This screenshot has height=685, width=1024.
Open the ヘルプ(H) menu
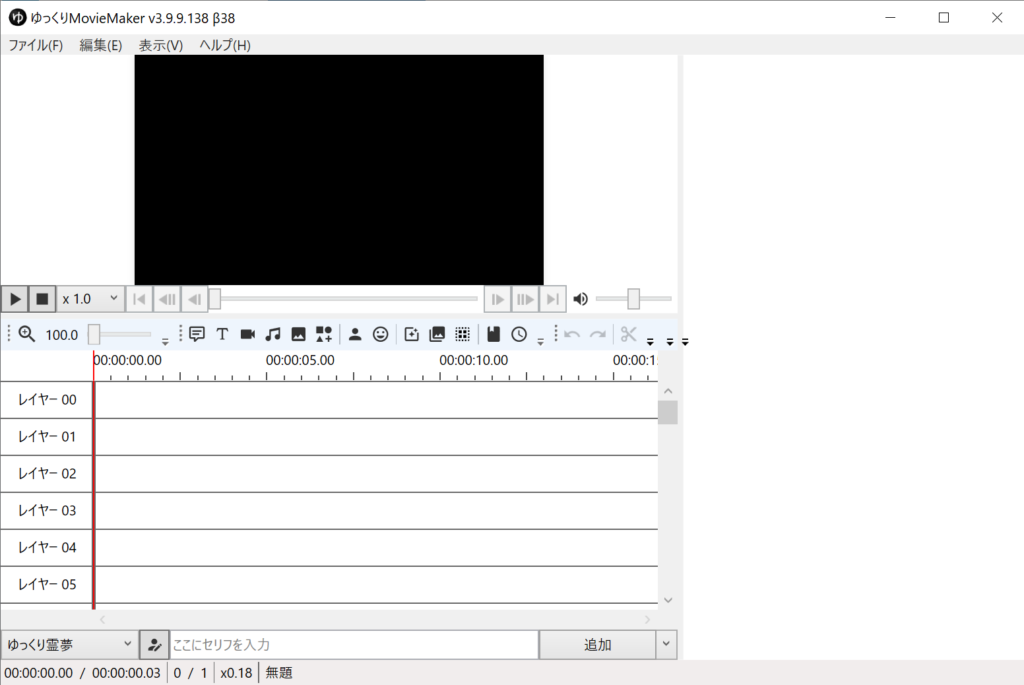point(225,45)
